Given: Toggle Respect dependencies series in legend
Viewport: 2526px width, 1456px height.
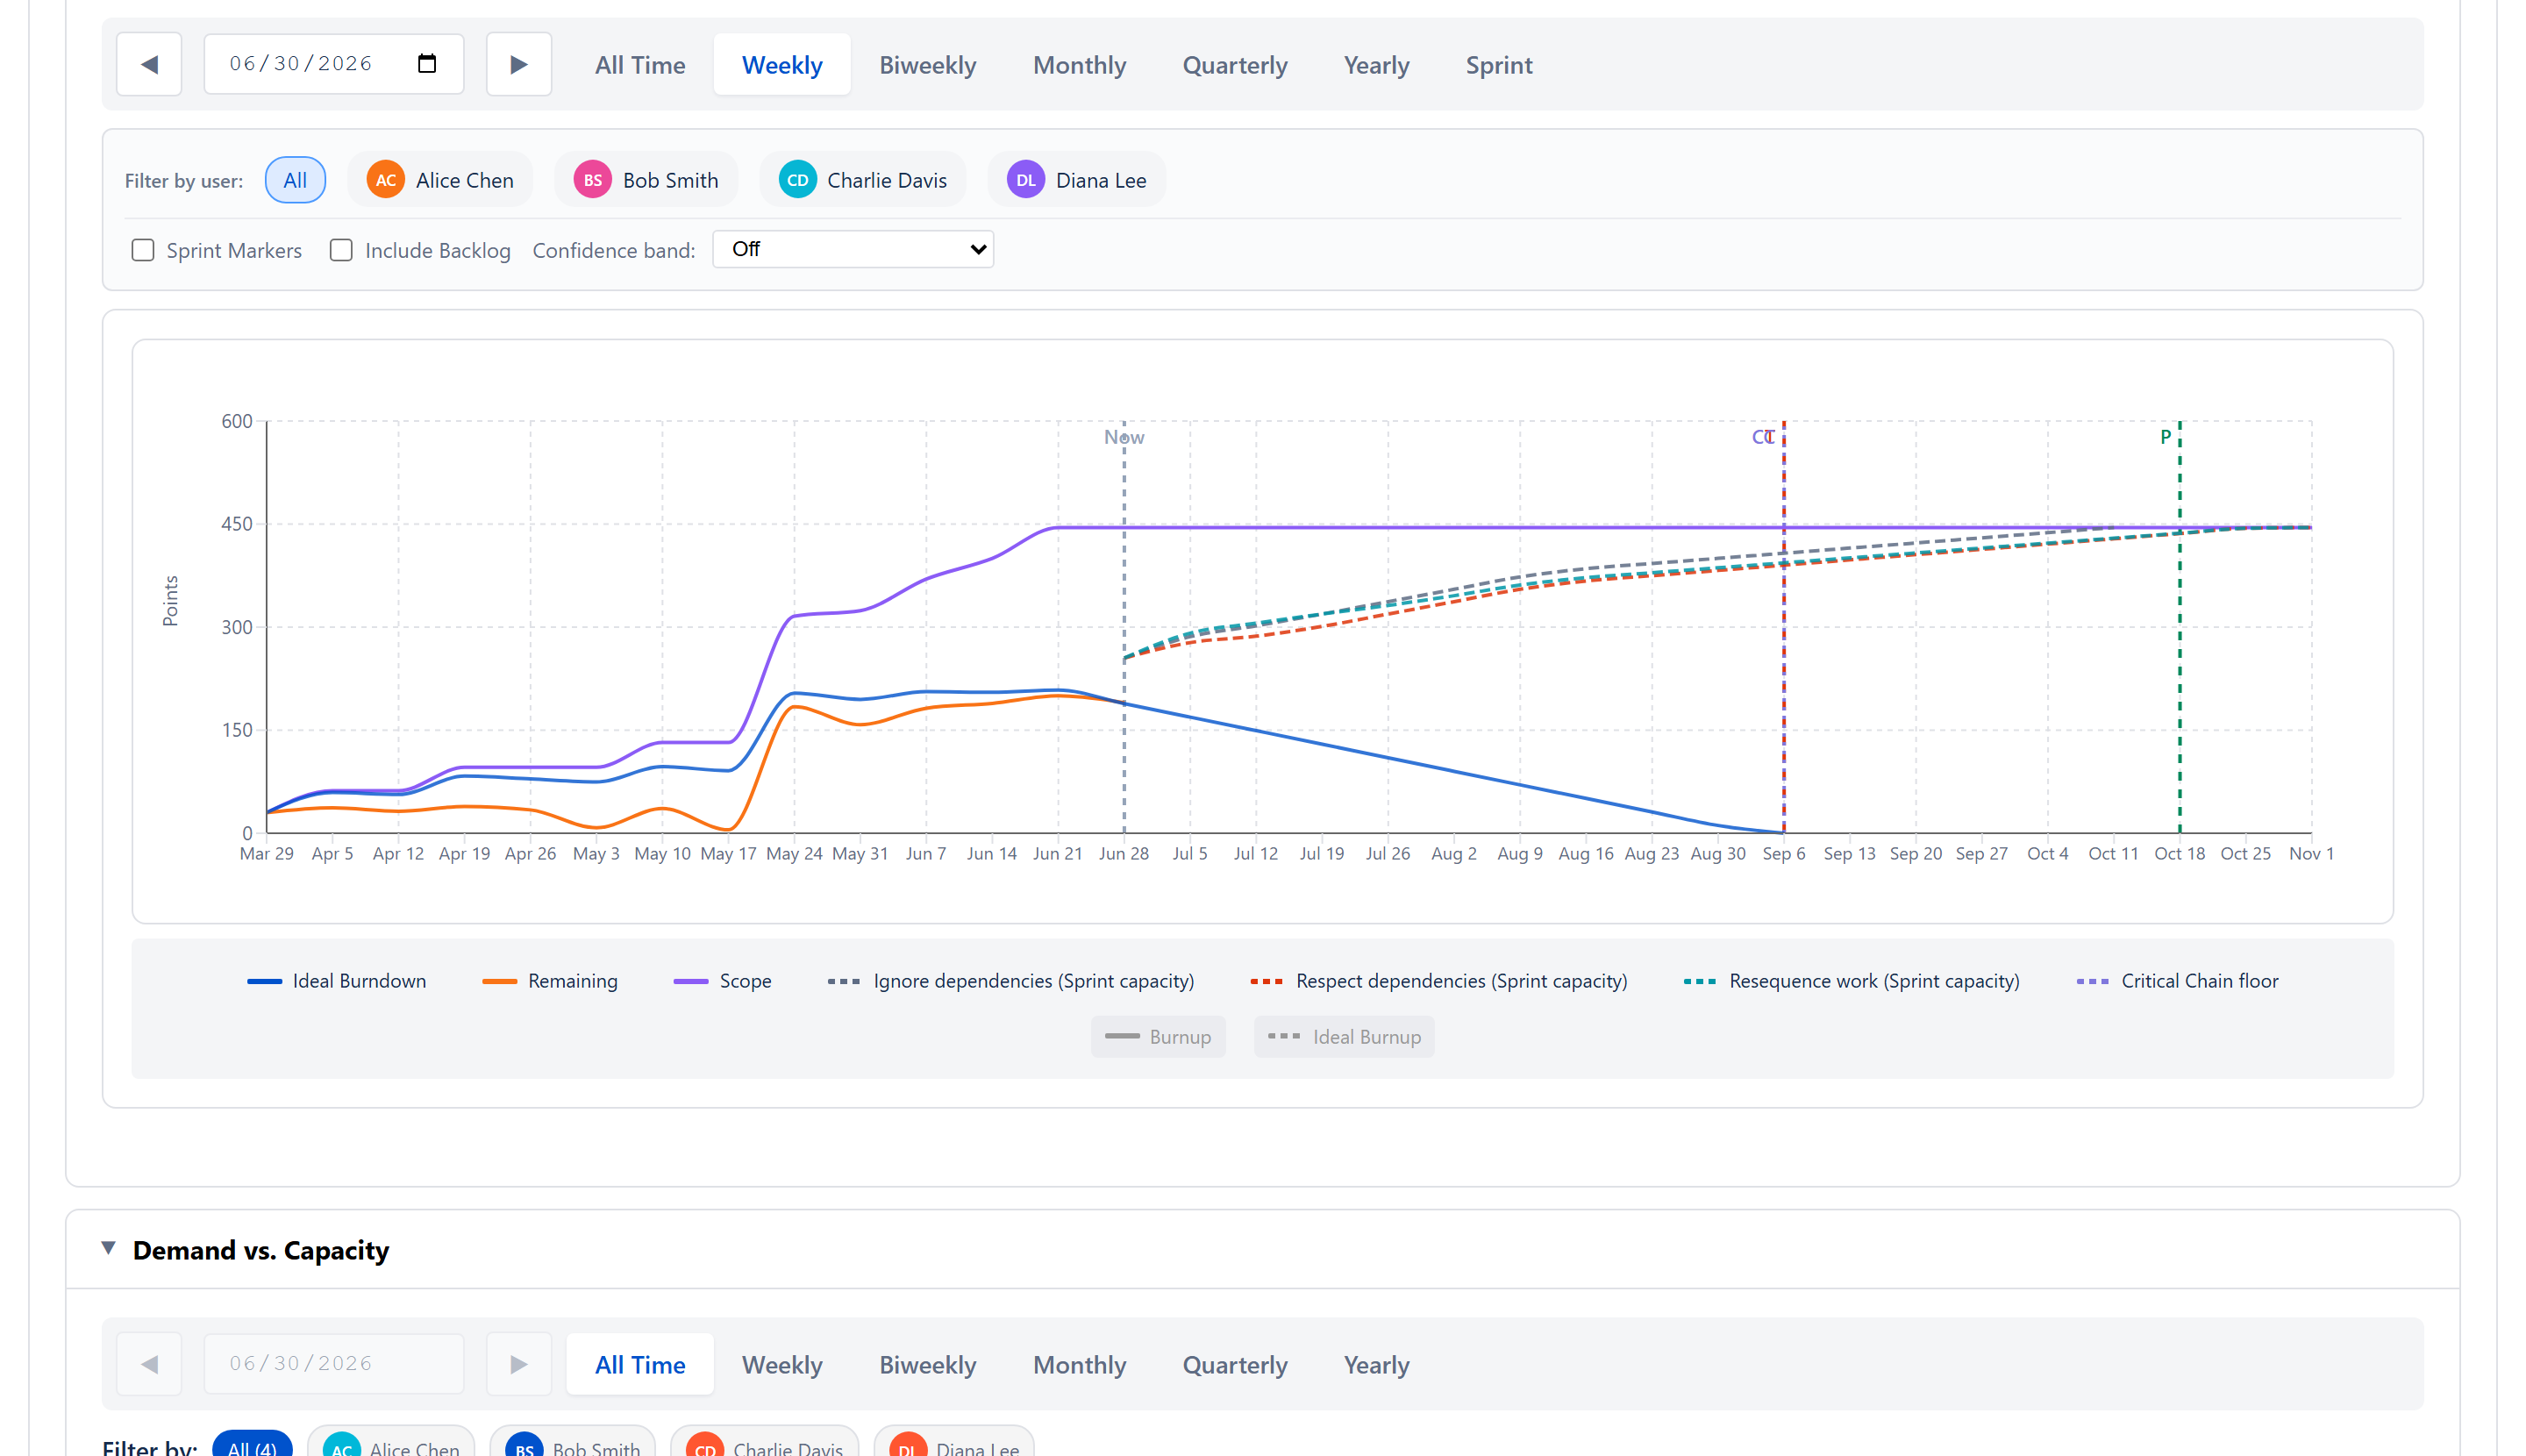Looking at the screenshot, I should click(1439, 981).
